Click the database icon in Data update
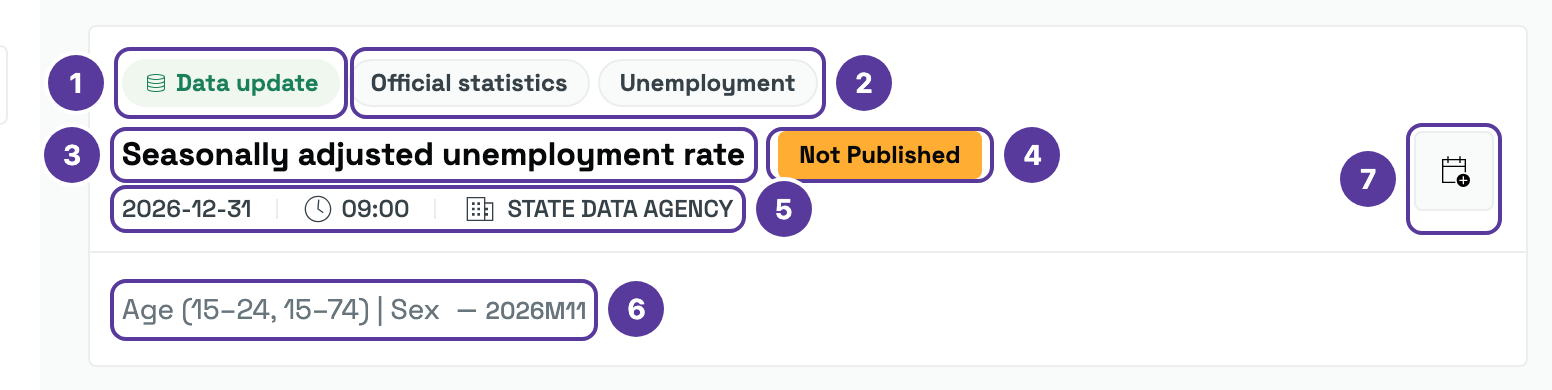 156,83
